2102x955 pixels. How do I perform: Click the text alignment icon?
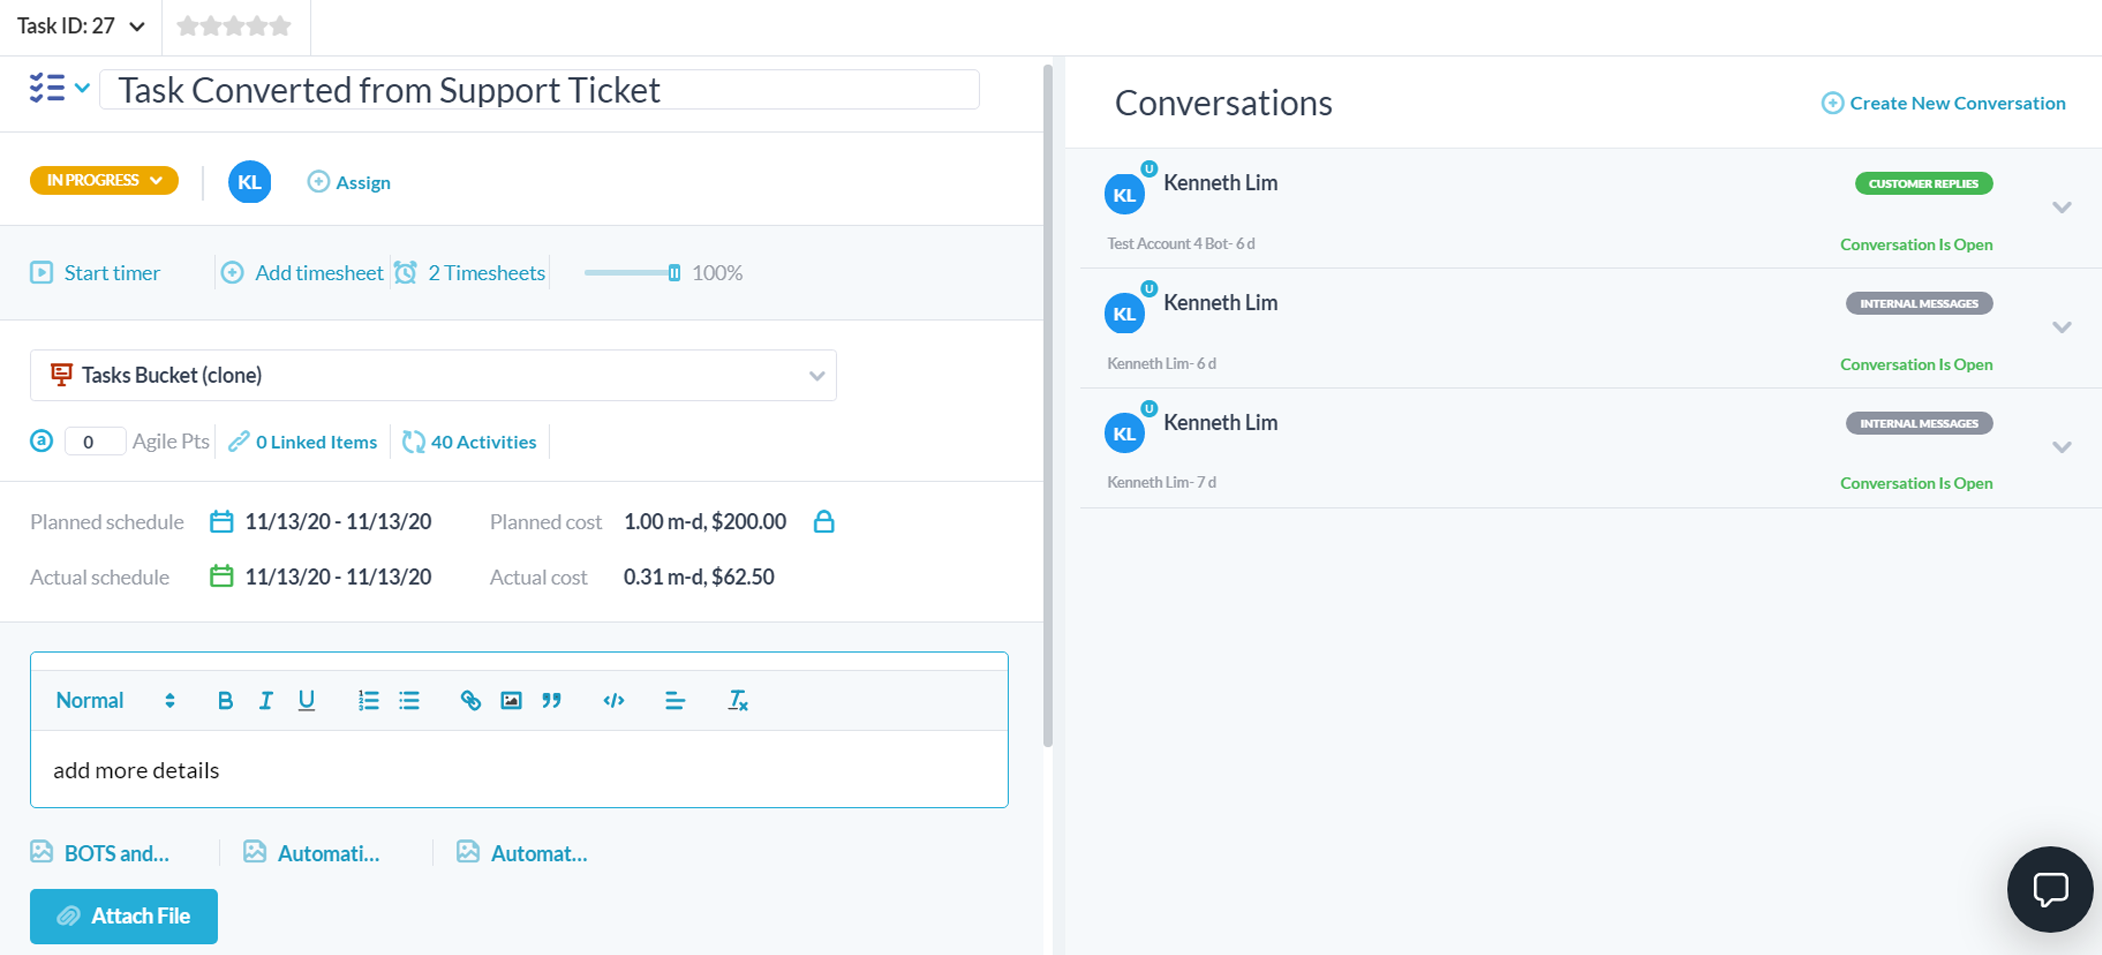[674, 700]
